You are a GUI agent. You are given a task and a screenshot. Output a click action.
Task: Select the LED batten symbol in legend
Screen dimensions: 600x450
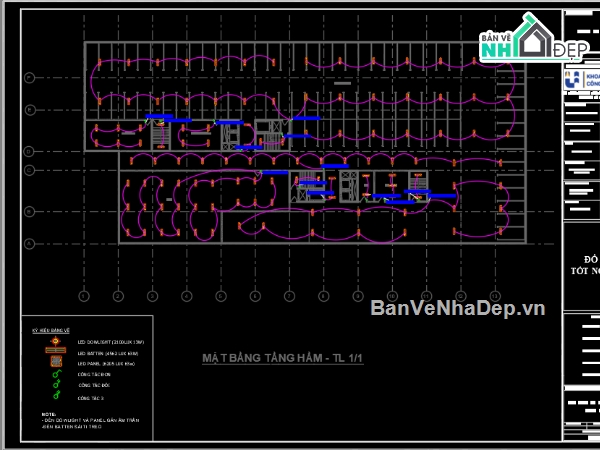coord(55,350)
